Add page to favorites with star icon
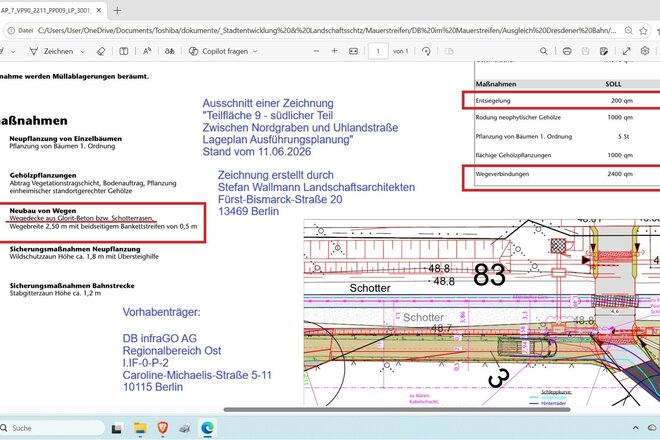660x440 pixels. click(x=644, y=30)
